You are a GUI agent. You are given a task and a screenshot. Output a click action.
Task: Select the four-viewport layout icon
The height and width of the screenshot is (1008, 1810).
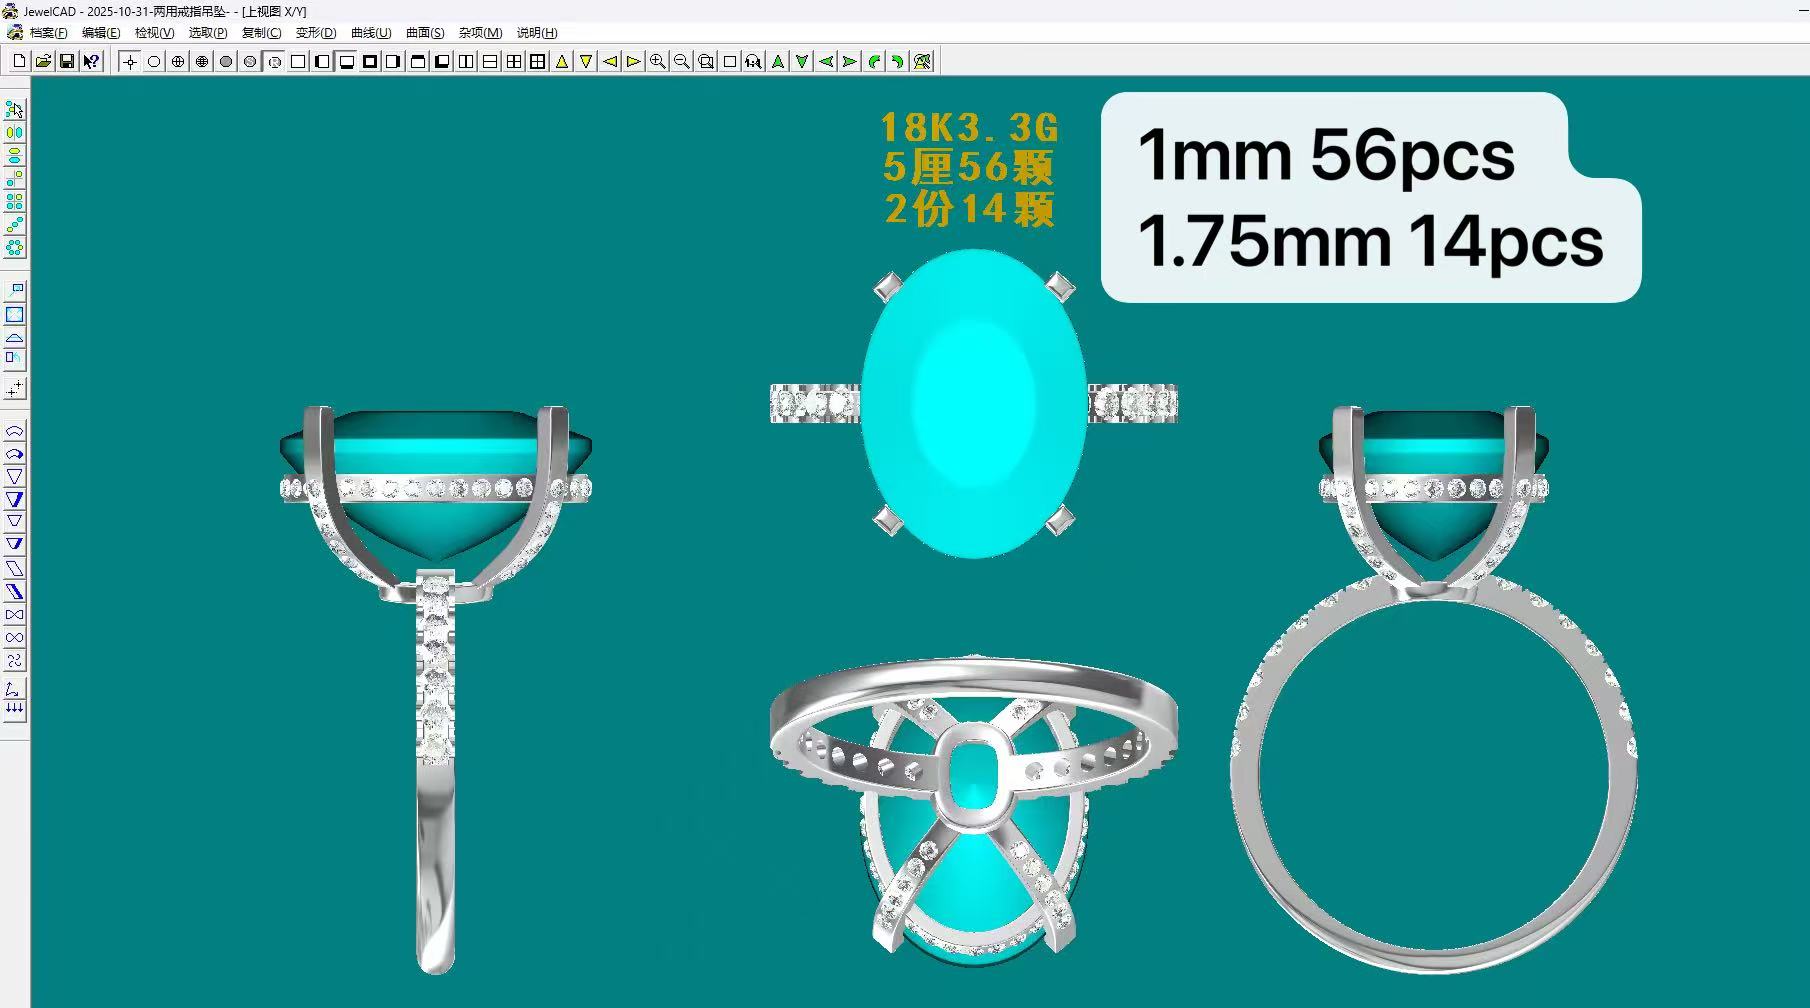513,61
